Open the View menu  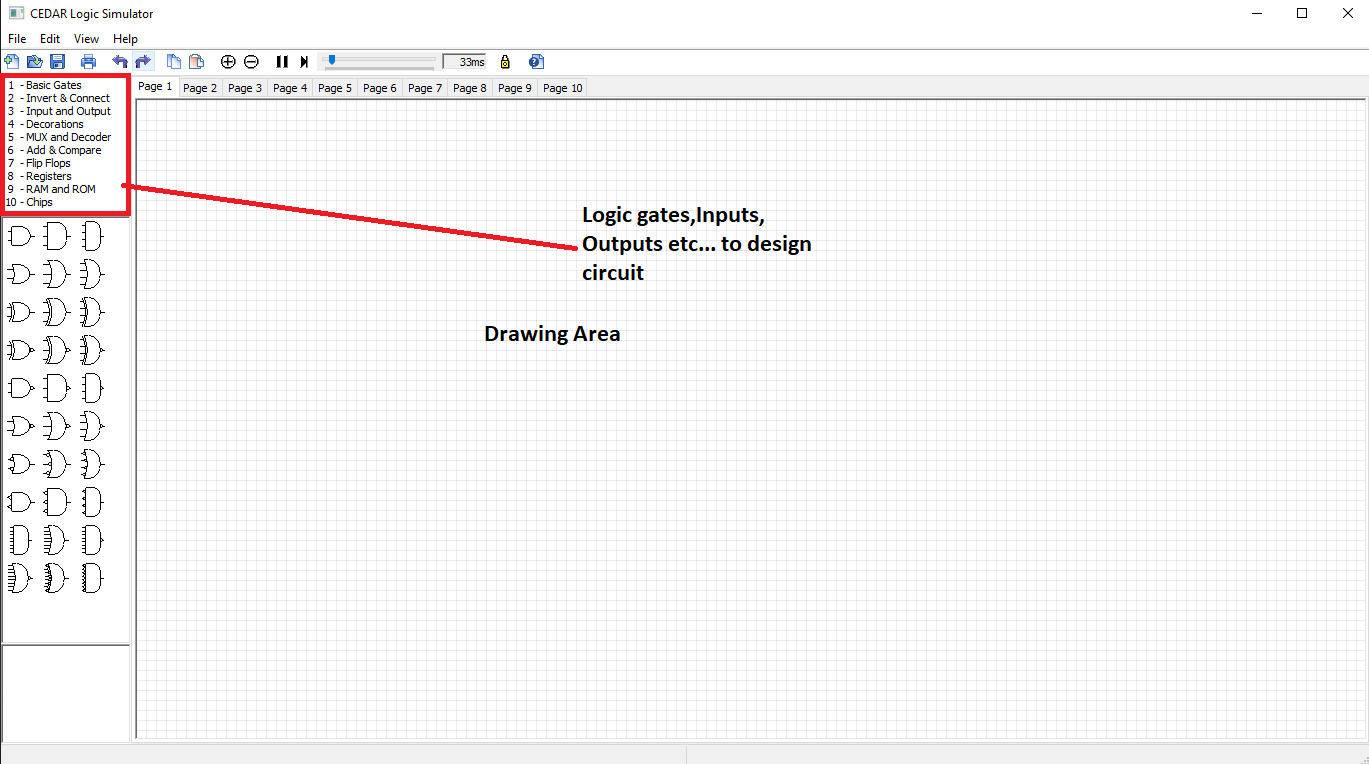86,38
